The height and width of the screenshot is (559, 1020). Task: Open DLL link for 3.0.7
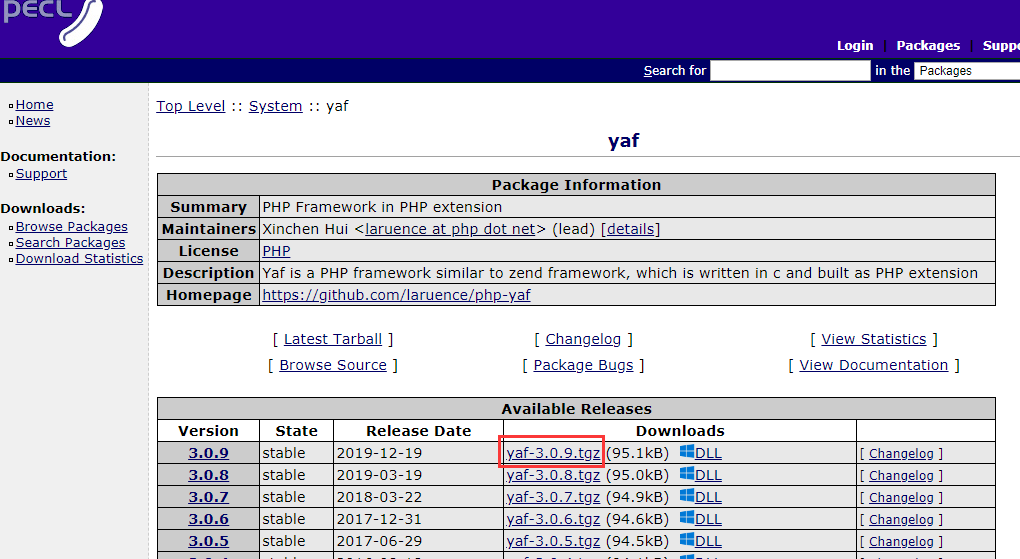(708, 498)
